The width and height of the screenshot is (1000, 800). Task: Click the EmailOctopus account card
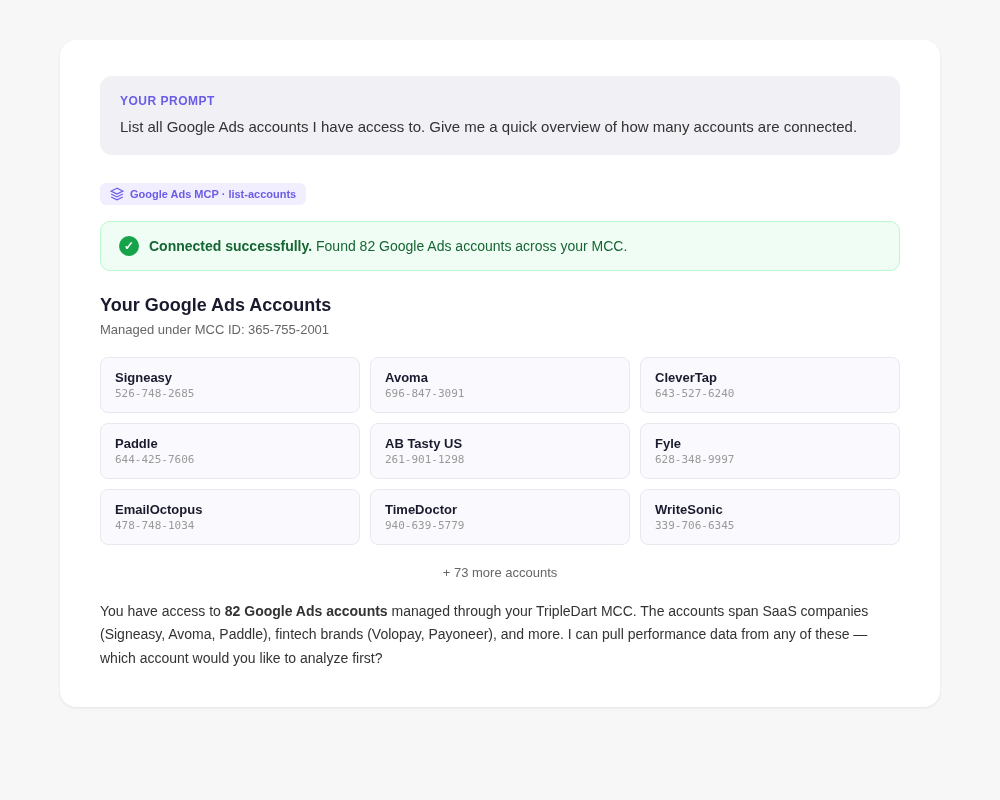pyautogui.click(x=230, y=517)
